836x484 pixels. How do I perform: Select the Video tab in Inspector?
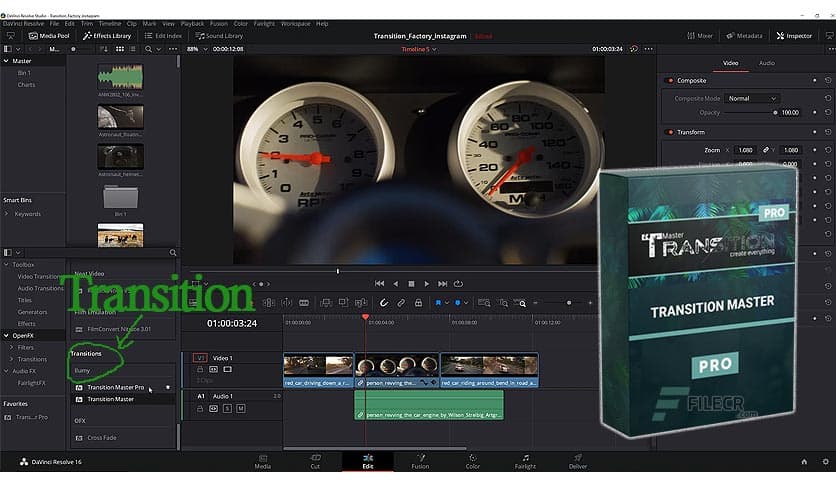[730, 63]
